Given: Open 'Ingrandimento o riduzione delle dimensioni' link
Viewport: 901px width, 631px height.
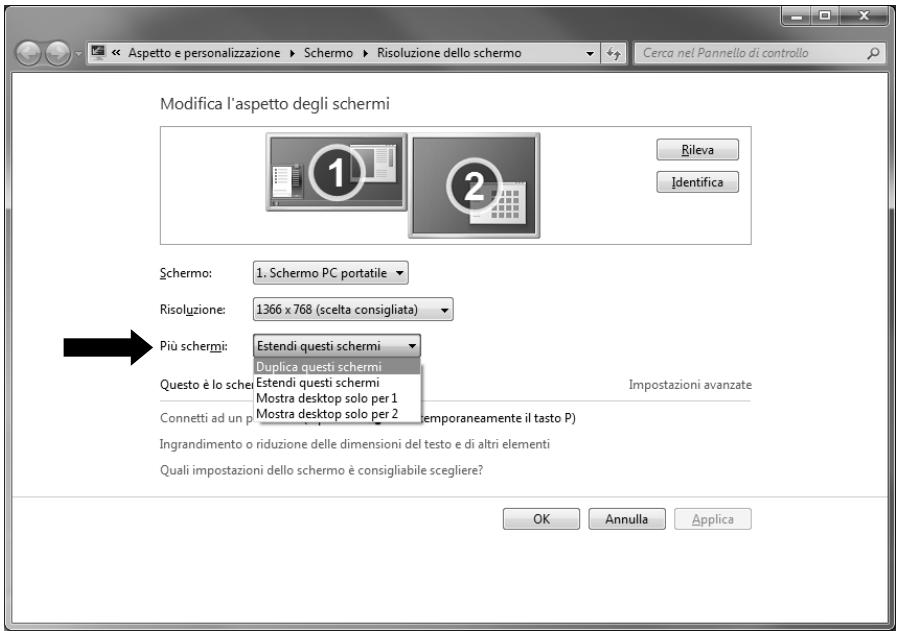Looking at the screenshot, I should click(355, 444).
